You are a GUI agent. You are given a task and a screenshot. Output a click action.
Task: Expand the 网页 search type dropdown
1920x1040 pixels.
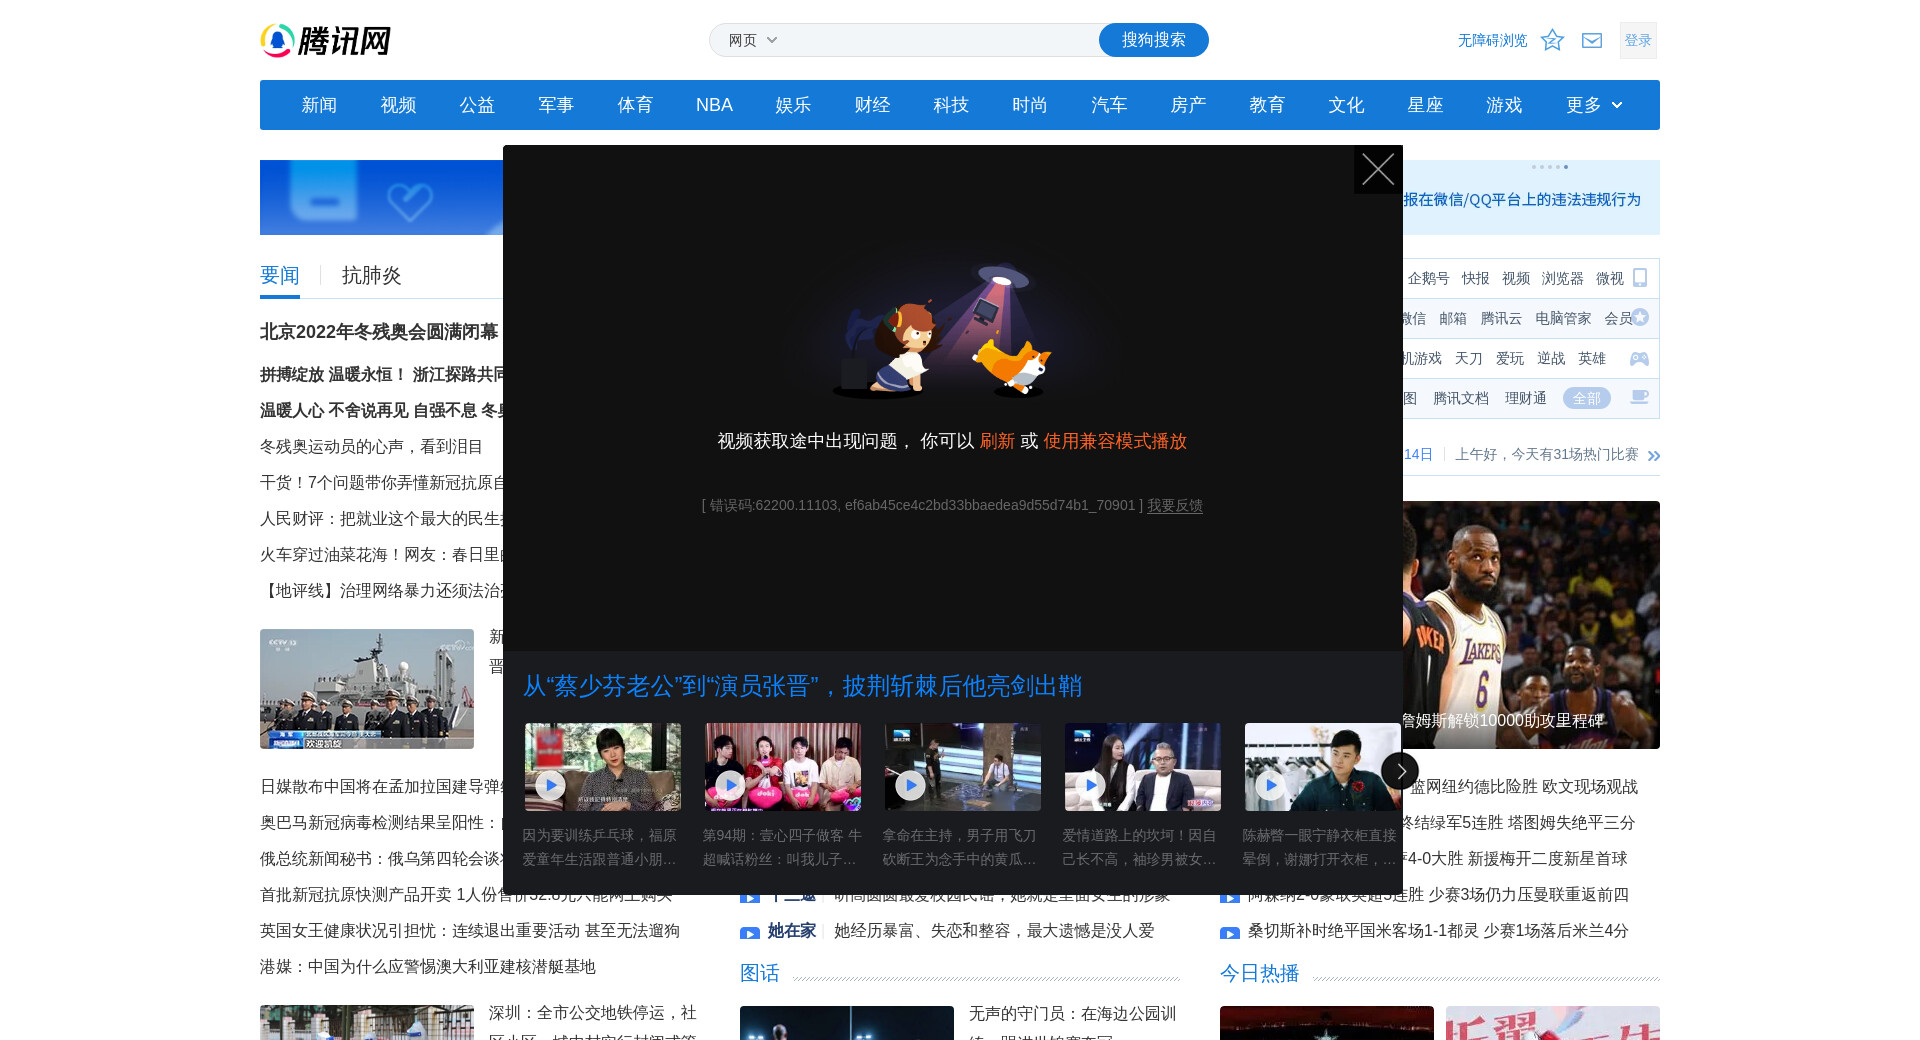(753, 40)
